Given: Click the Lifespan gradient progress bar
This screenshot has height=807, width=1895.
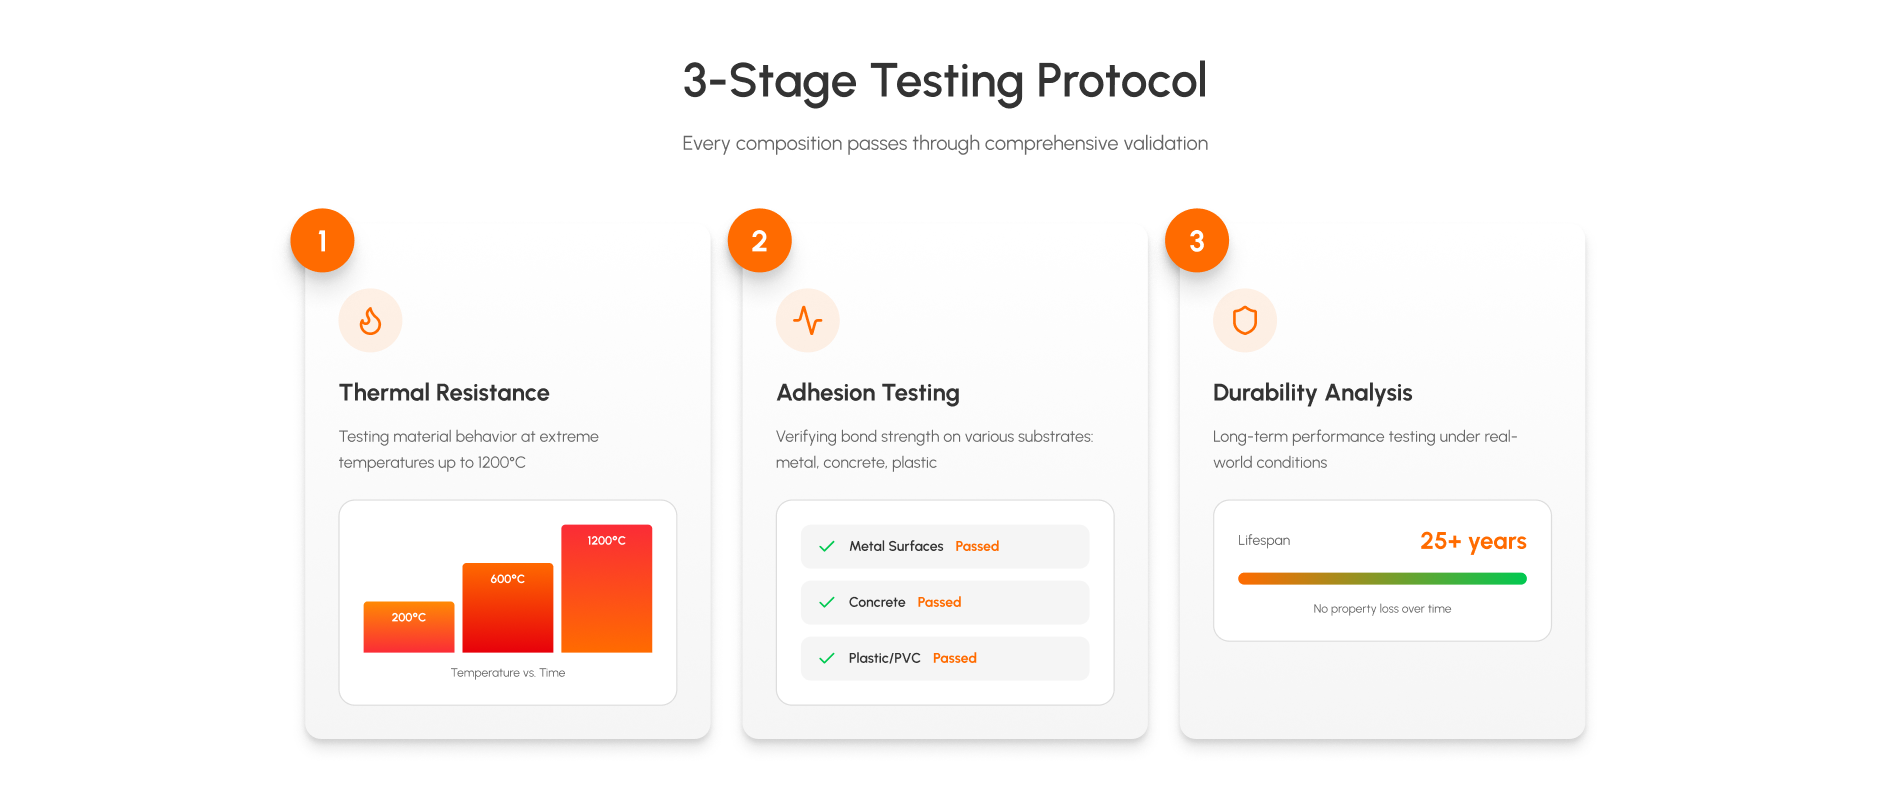Looking at the screenshot, I should 1382,578.
